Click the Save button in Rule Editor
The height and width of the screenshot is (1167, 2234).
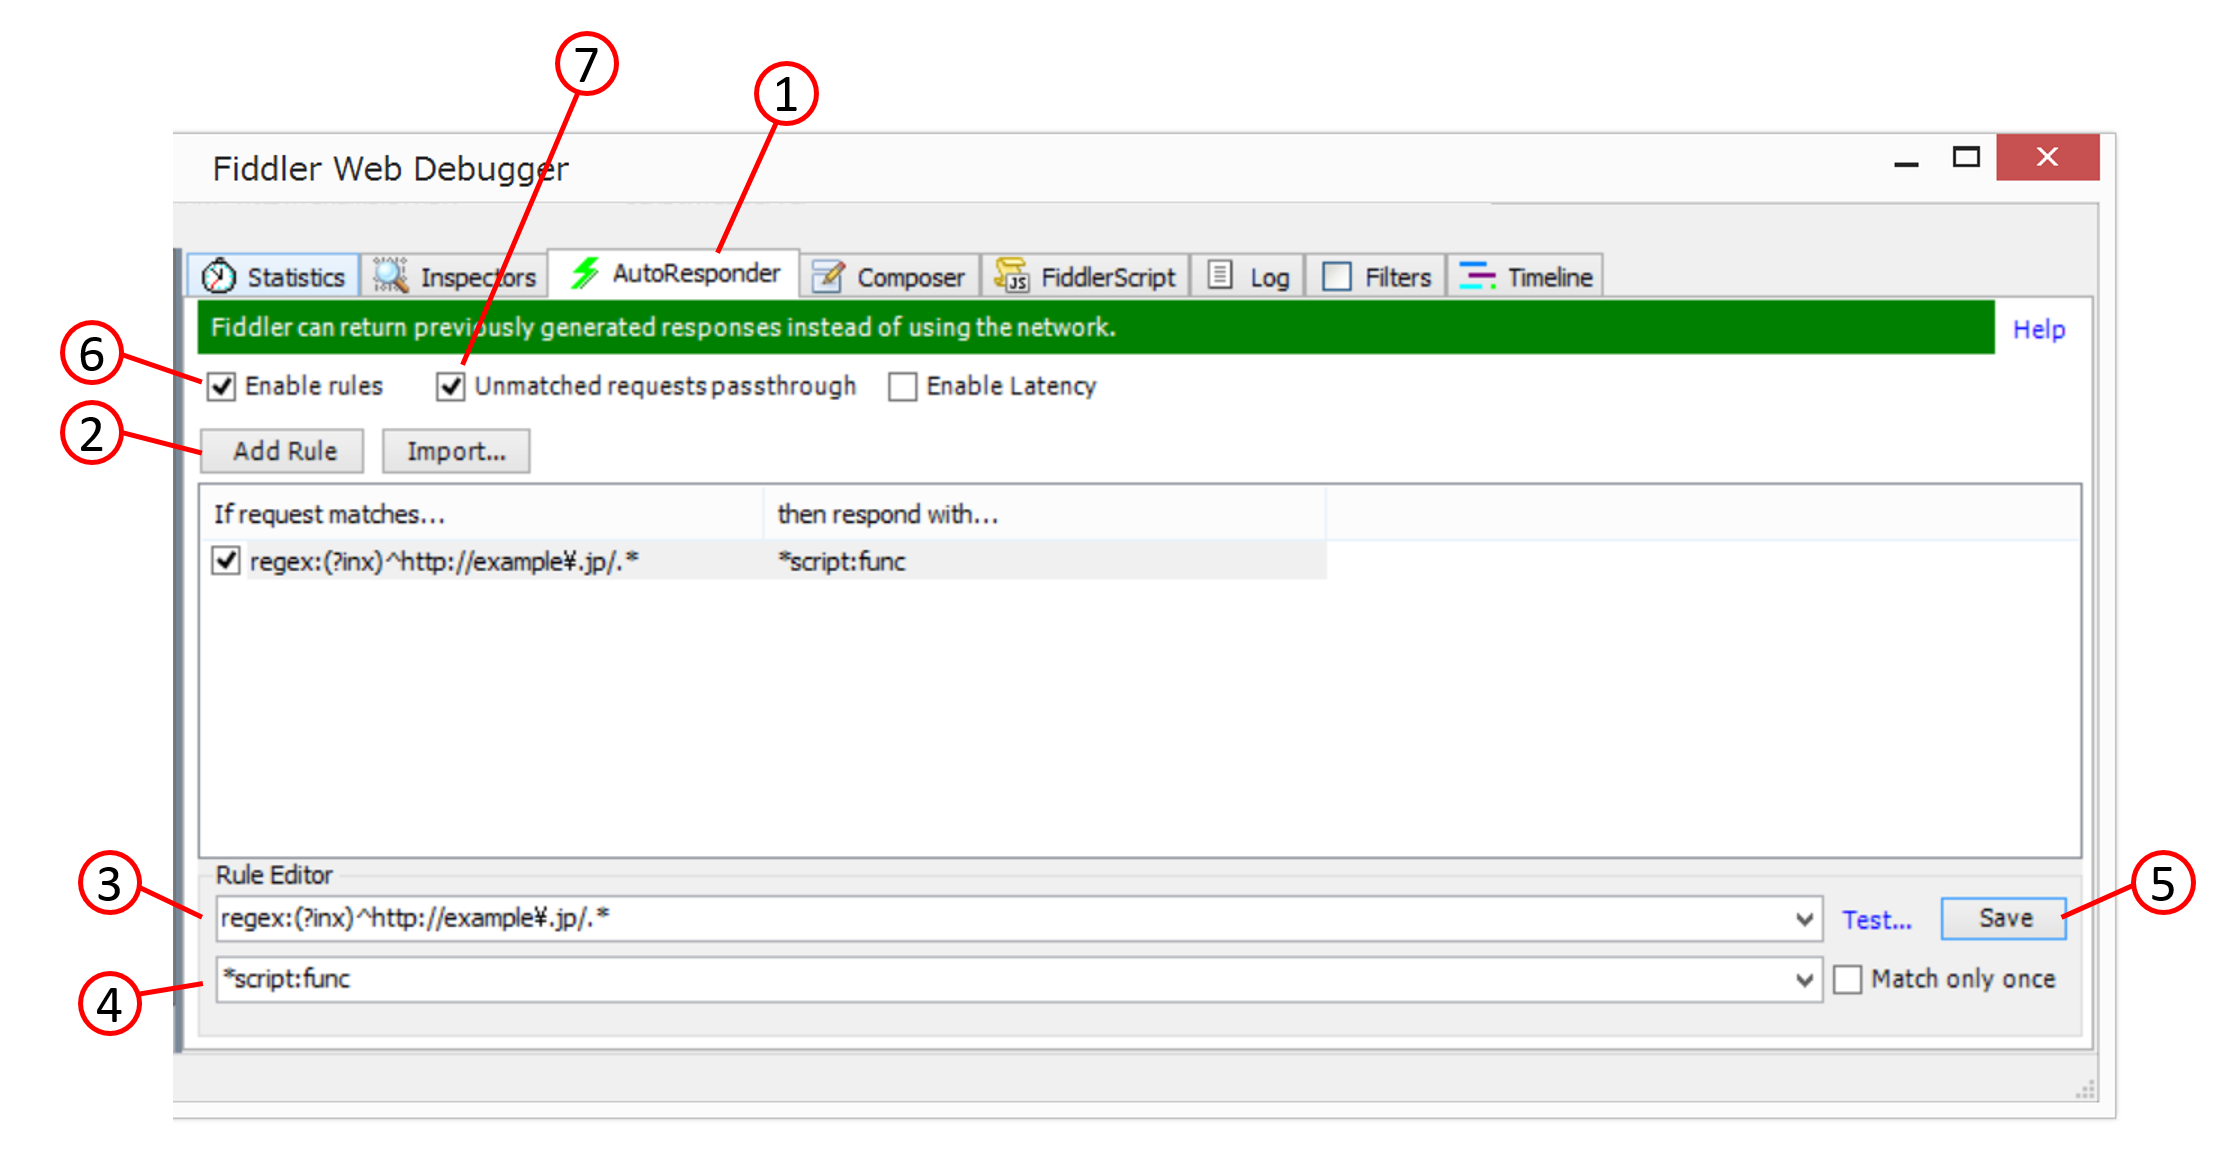click(x=2004, y=918)
